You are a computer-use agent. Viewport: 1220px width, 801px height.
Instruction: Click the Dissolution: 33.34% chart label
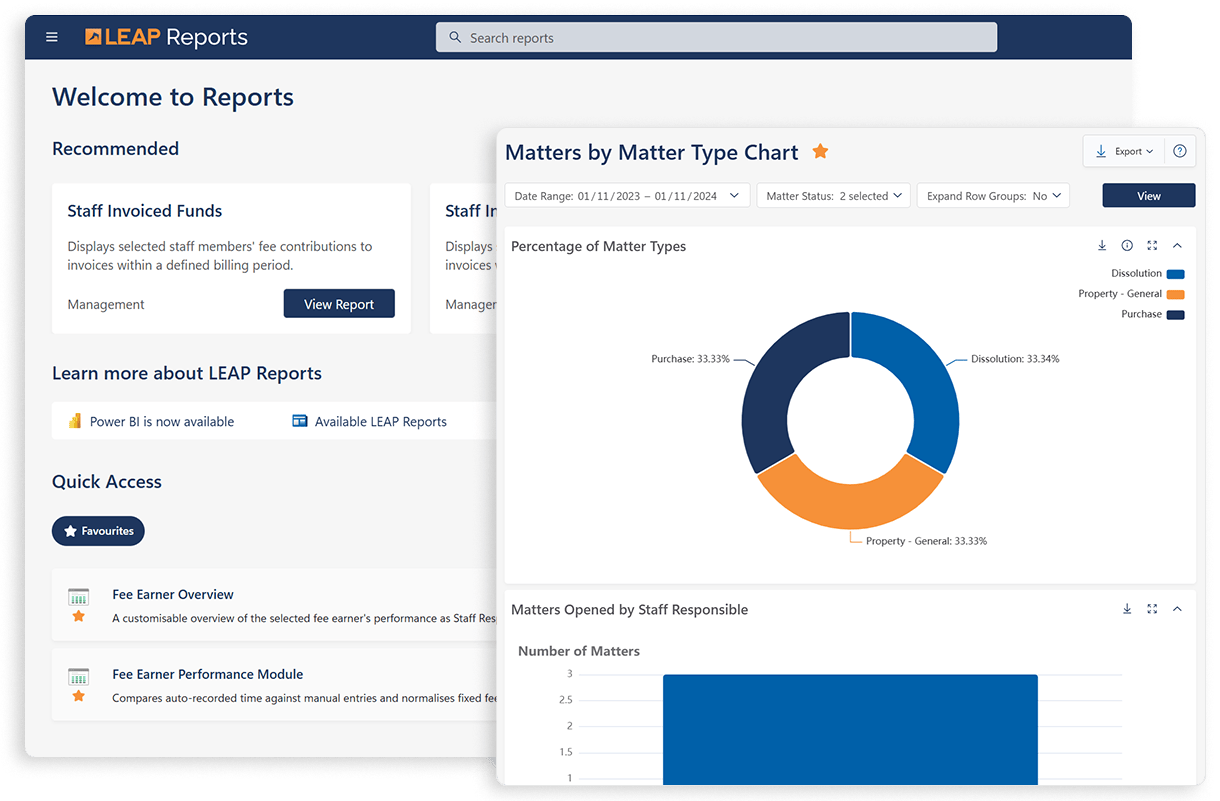click(1015, 359)
